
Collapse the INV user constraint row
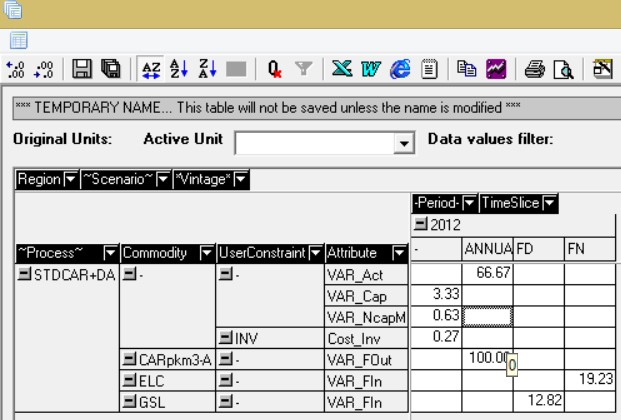coord(226,338)
